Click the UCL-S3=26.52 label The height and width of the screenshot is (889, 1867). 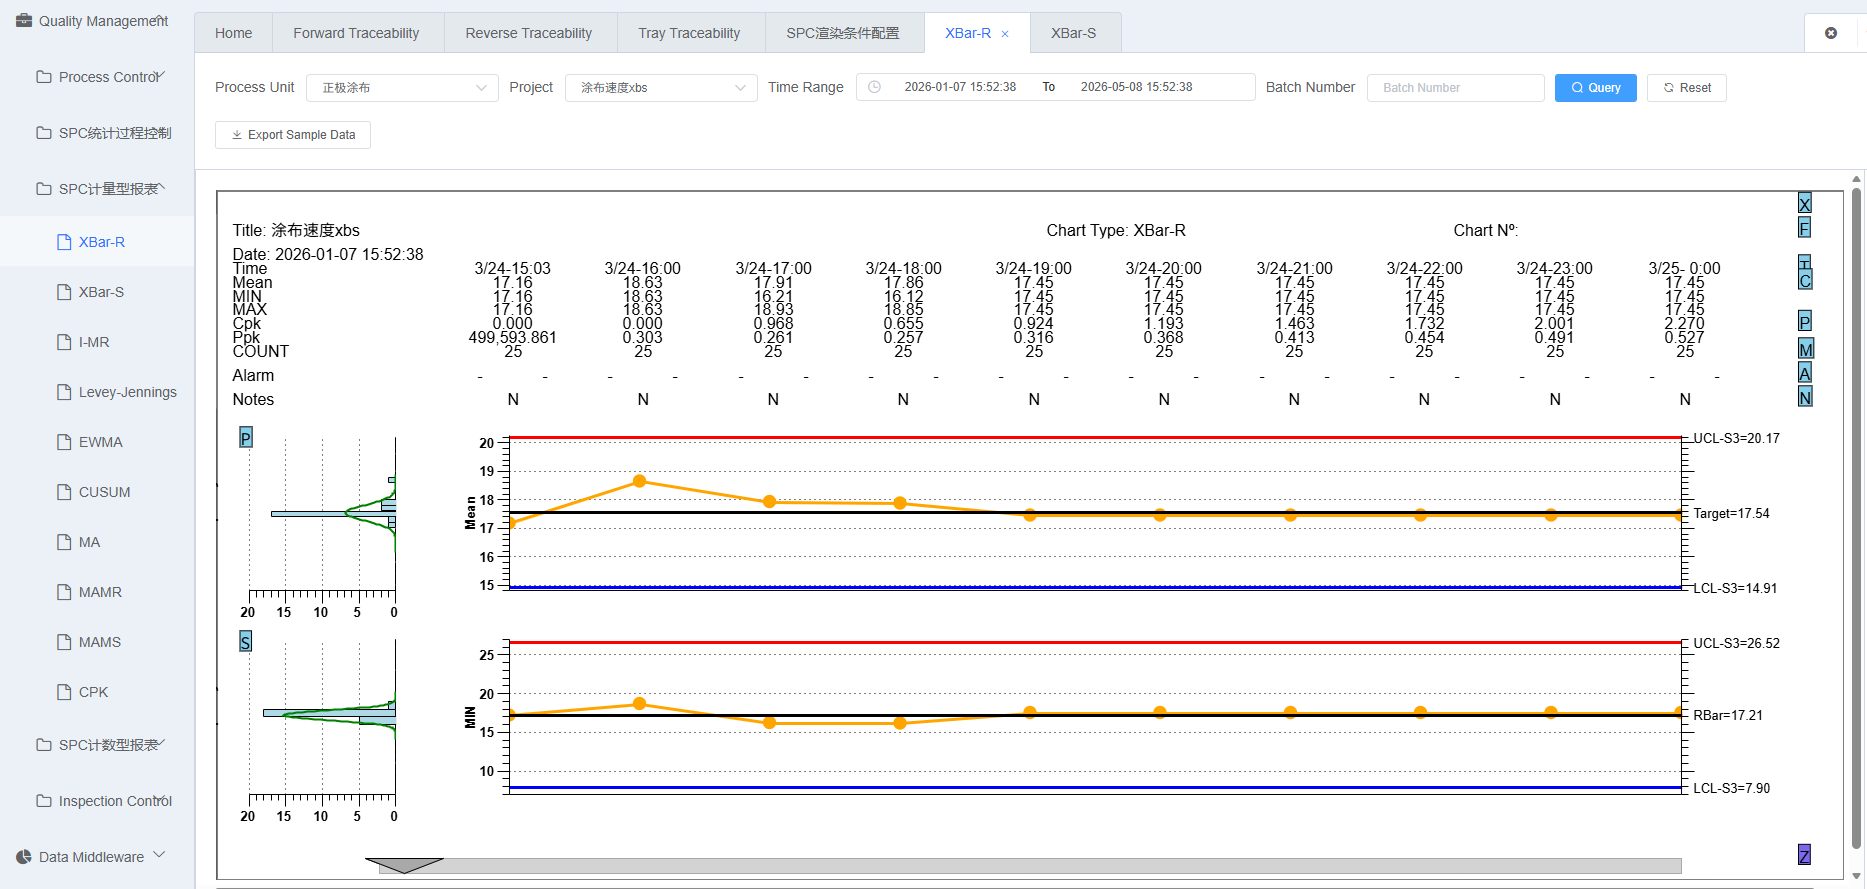coord(1736,643)
